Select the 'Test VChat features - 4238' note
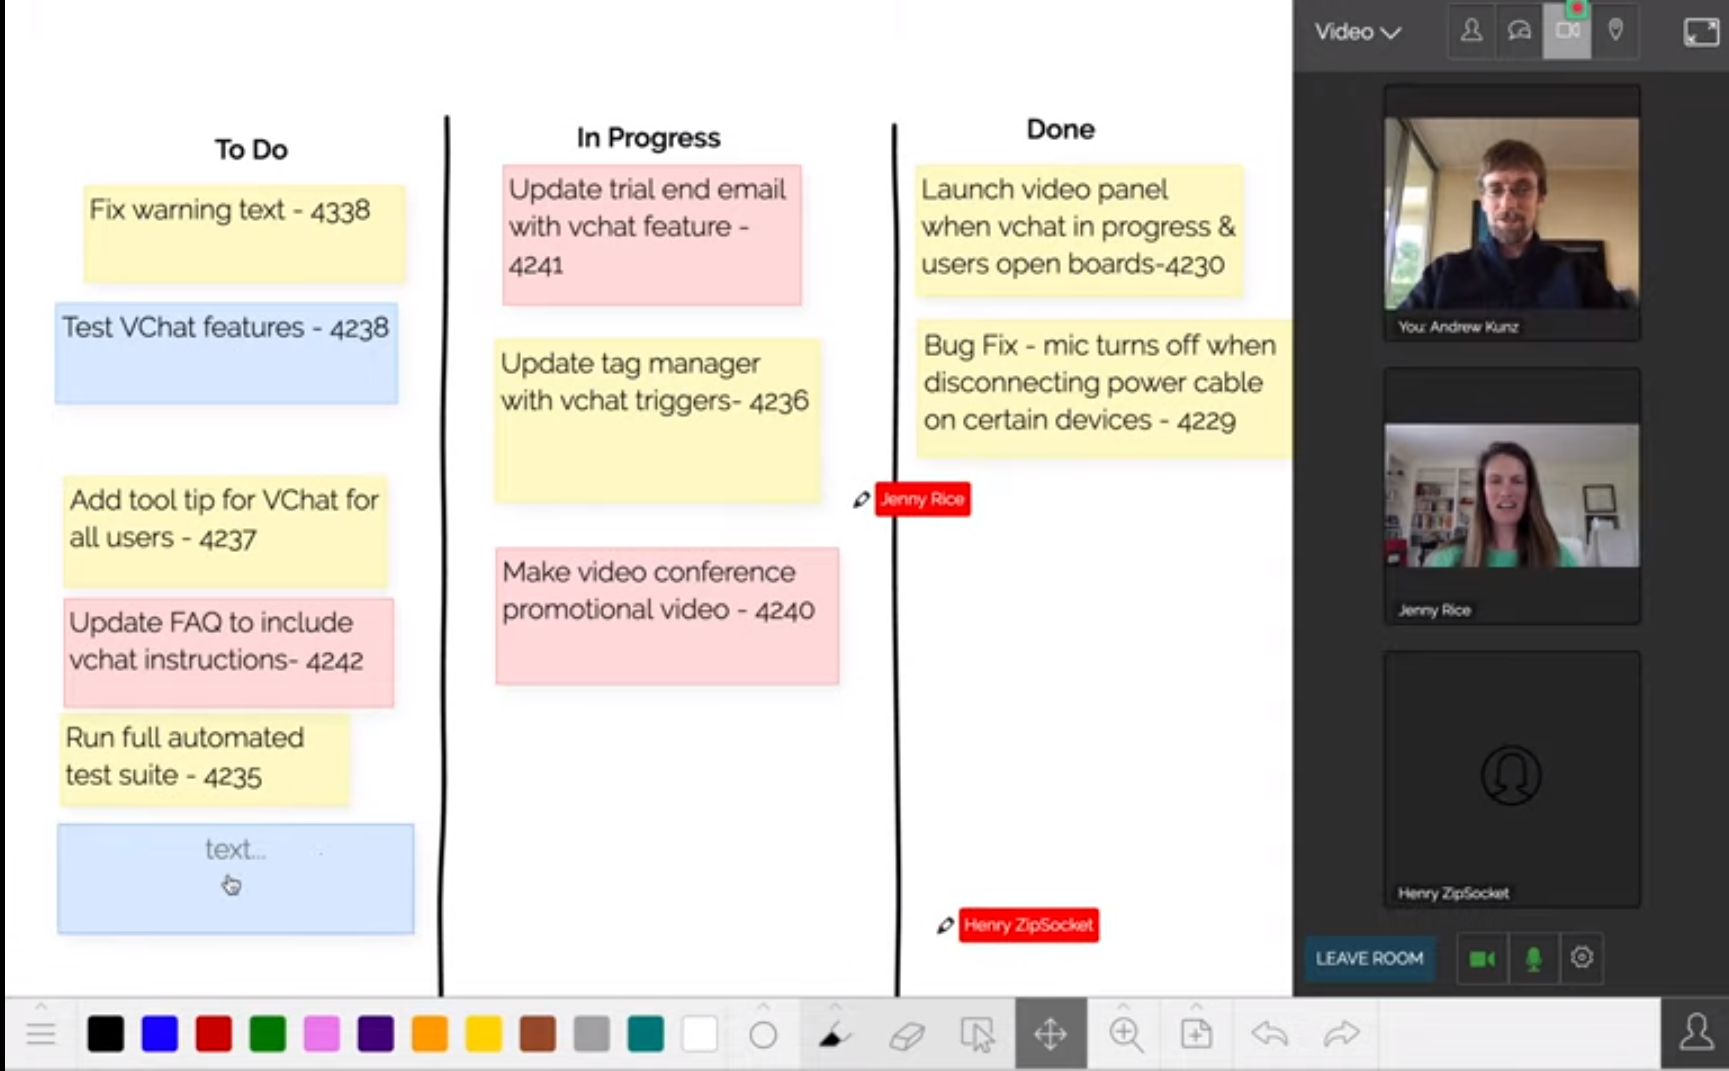Viewport: 1729px width, 1071px height. [x=226, y=353]
